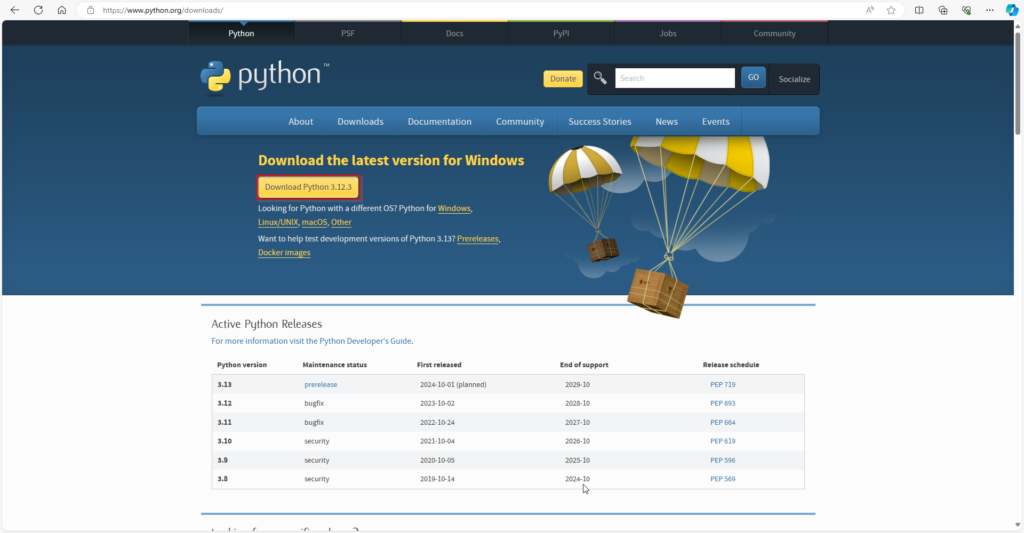Follow the Other OS link
This screenshot has height=533, width=1024.
[x=341, y=222]
